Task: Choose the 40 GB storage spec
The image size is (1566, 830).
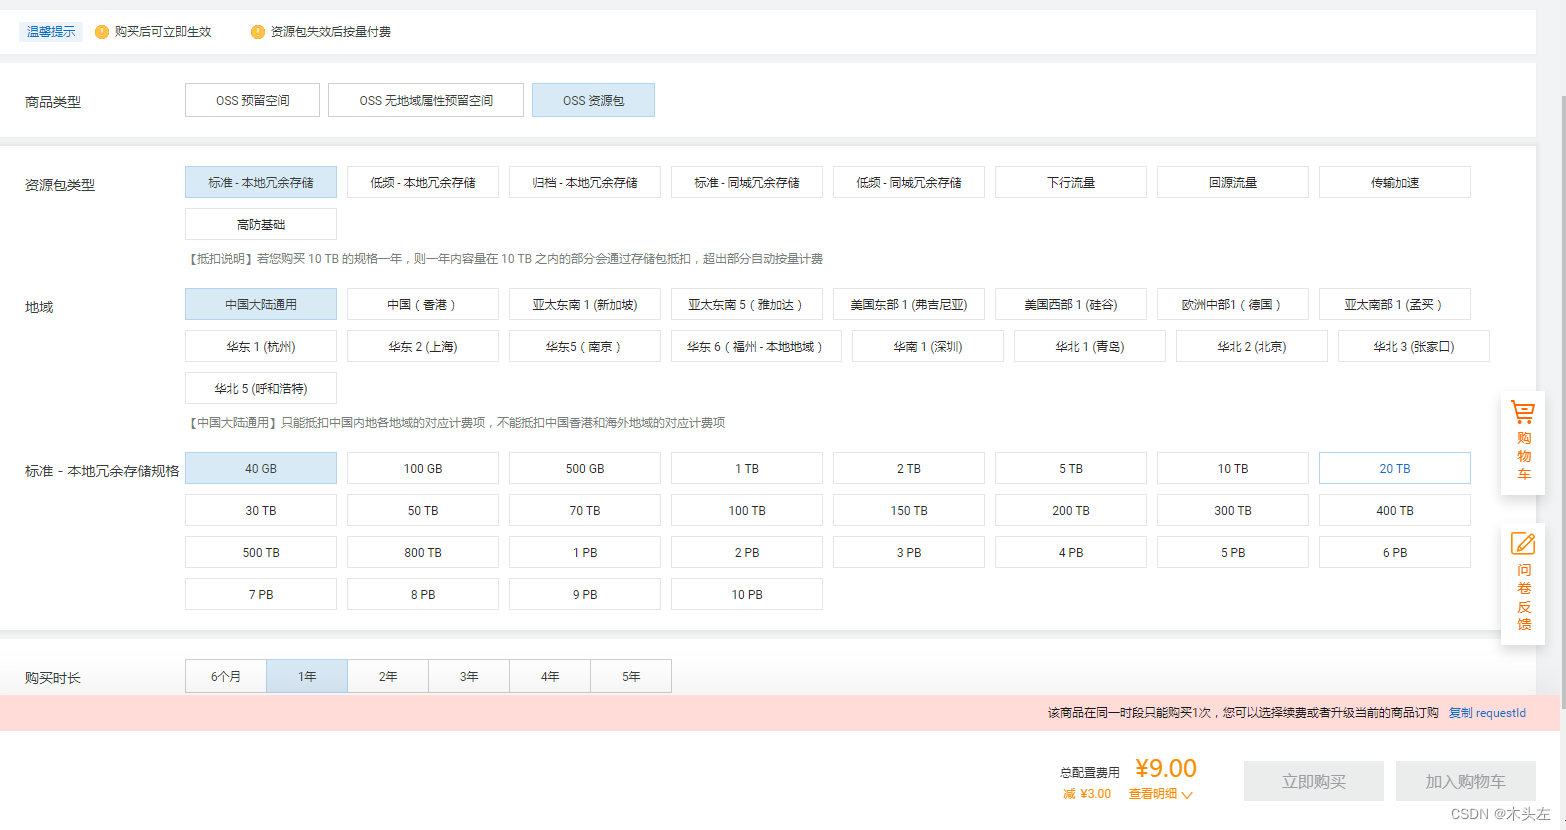Action: [261, 468]
